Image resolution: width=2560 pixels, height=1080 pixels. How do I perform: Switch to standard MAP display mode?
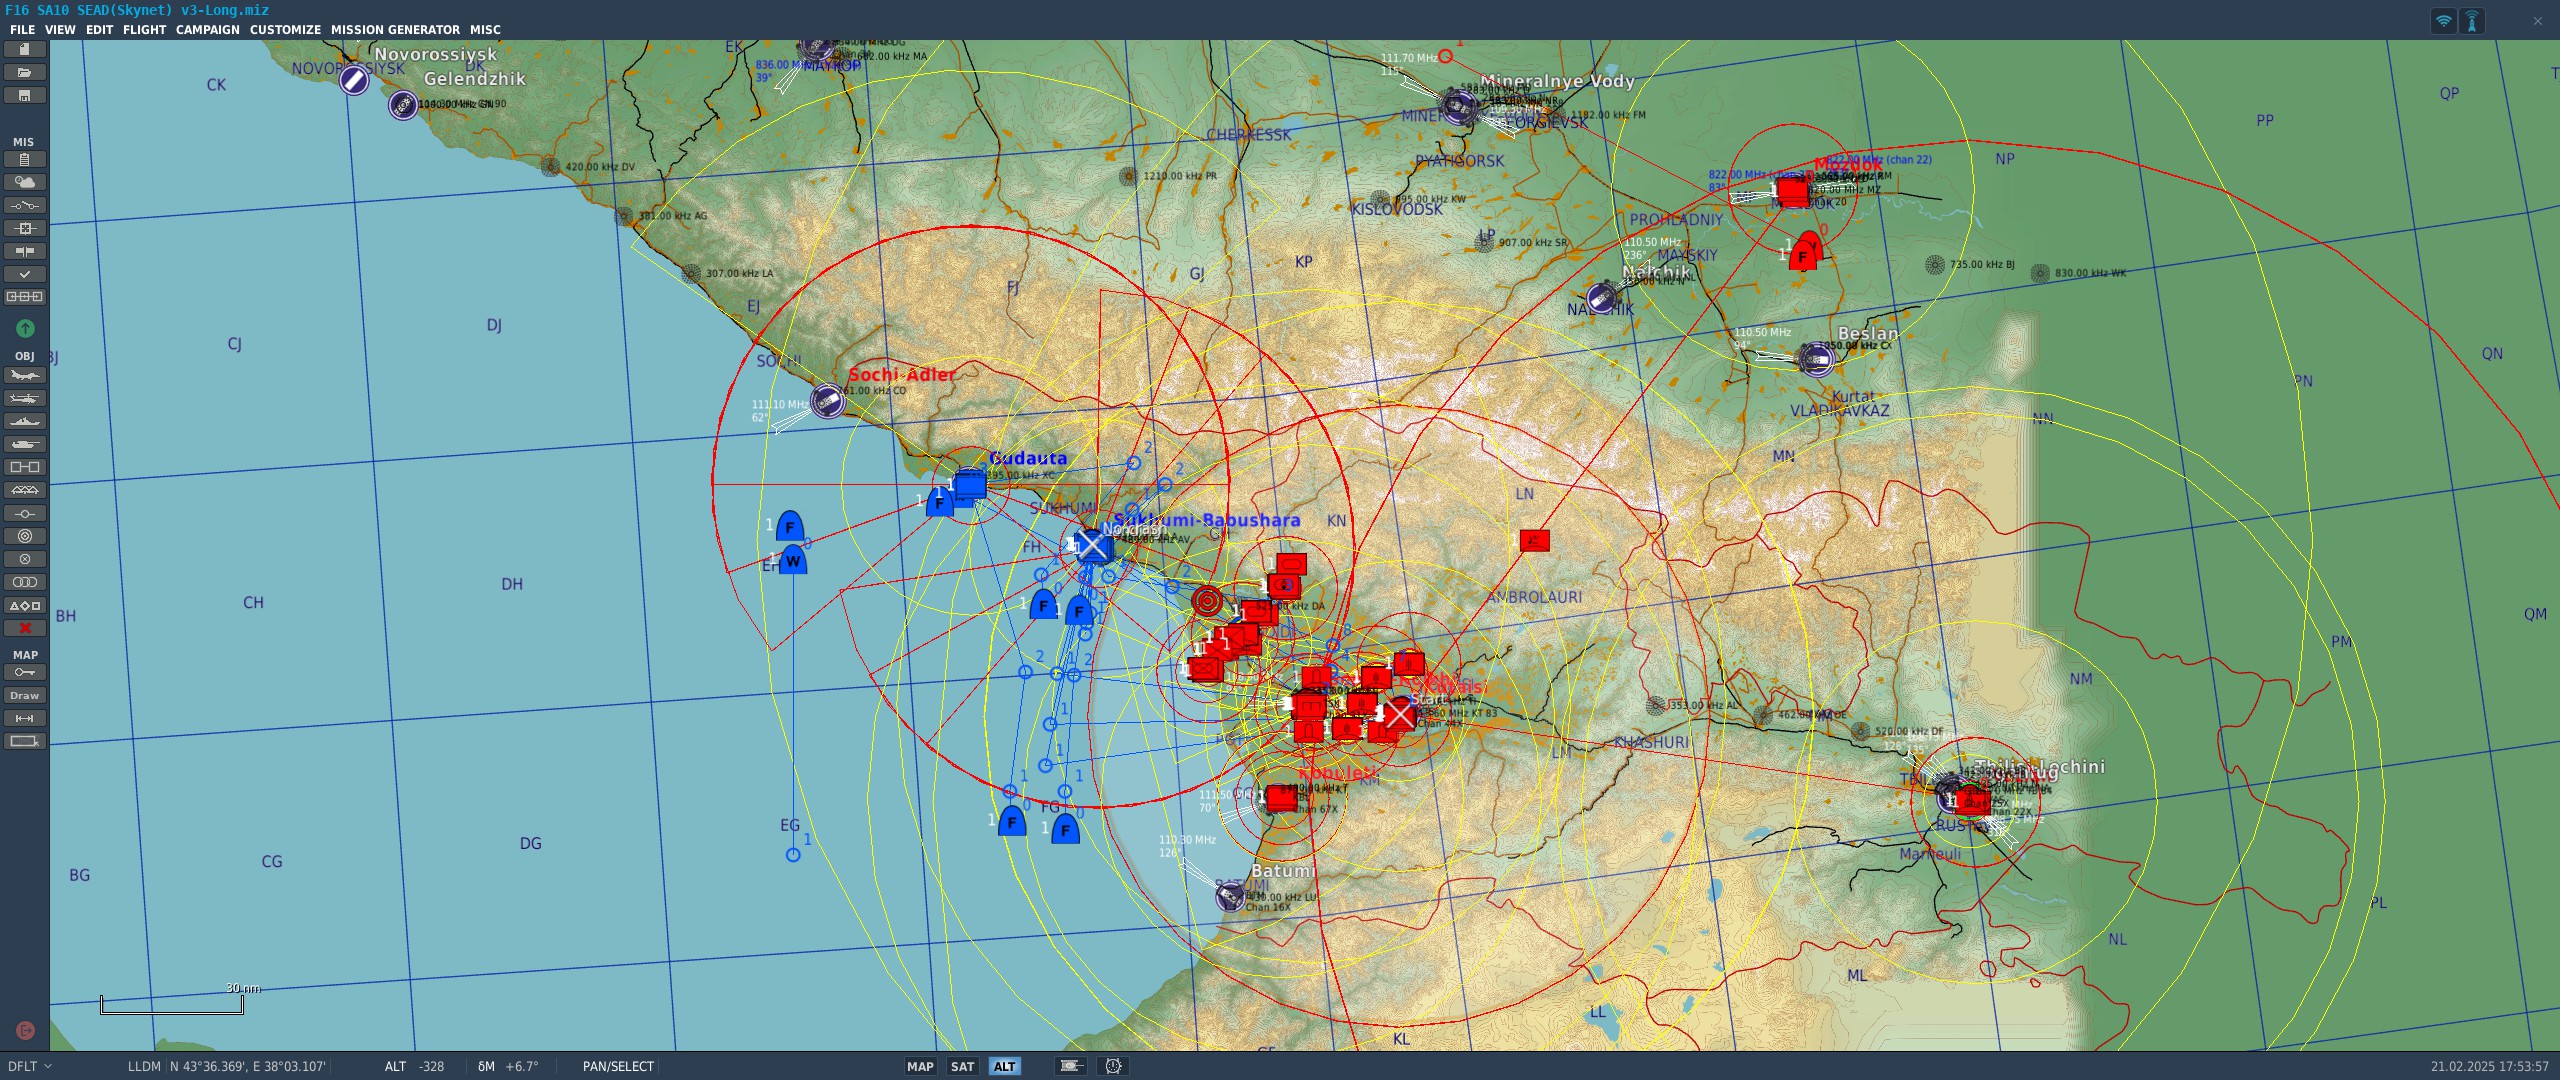[919, 1066]
